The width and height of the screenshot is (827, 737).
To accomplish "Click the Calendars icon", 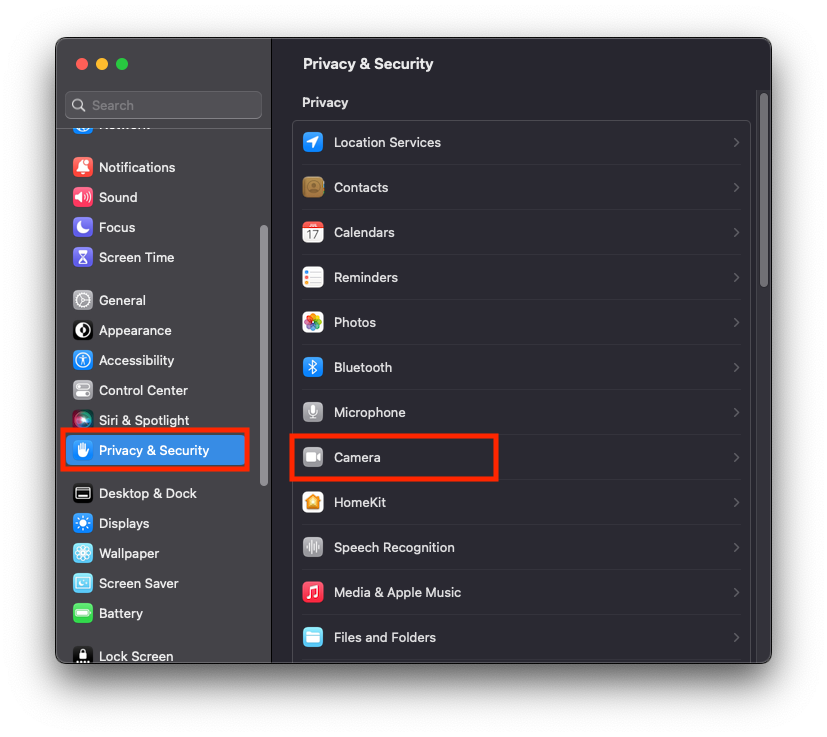I will click(313, 232).
